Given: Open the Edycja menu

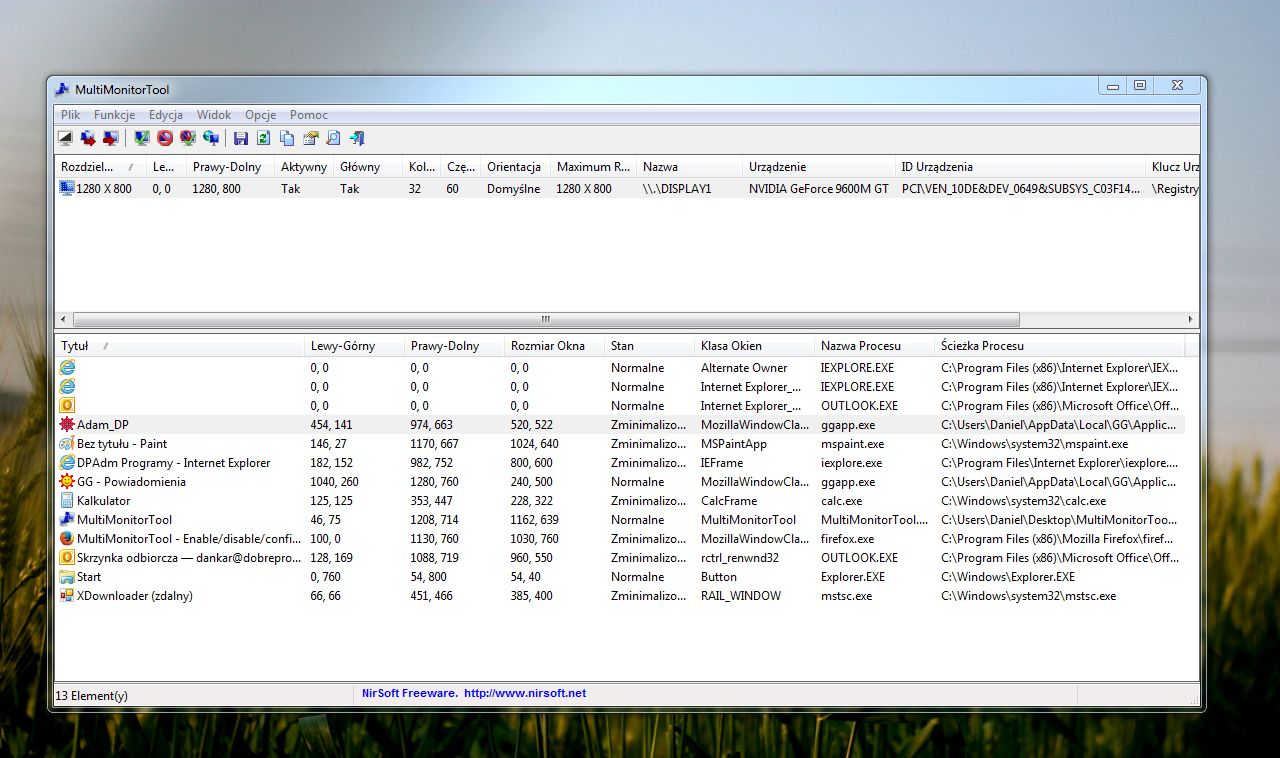Looking at the screenshot, I should [166, 115].
